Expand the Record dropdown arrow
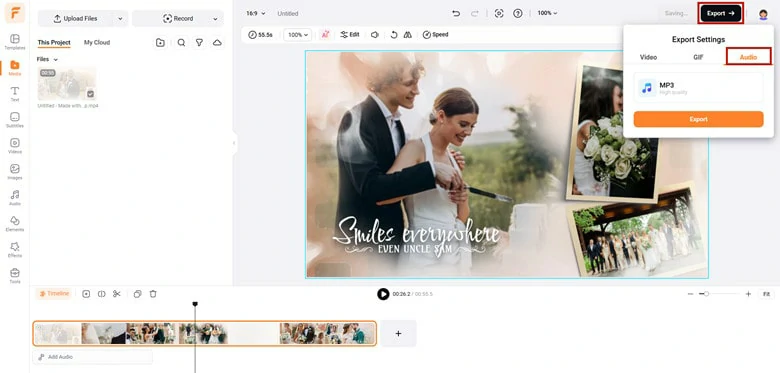The width and height of the screenshot is (780, 373). [x=215, y=19]
